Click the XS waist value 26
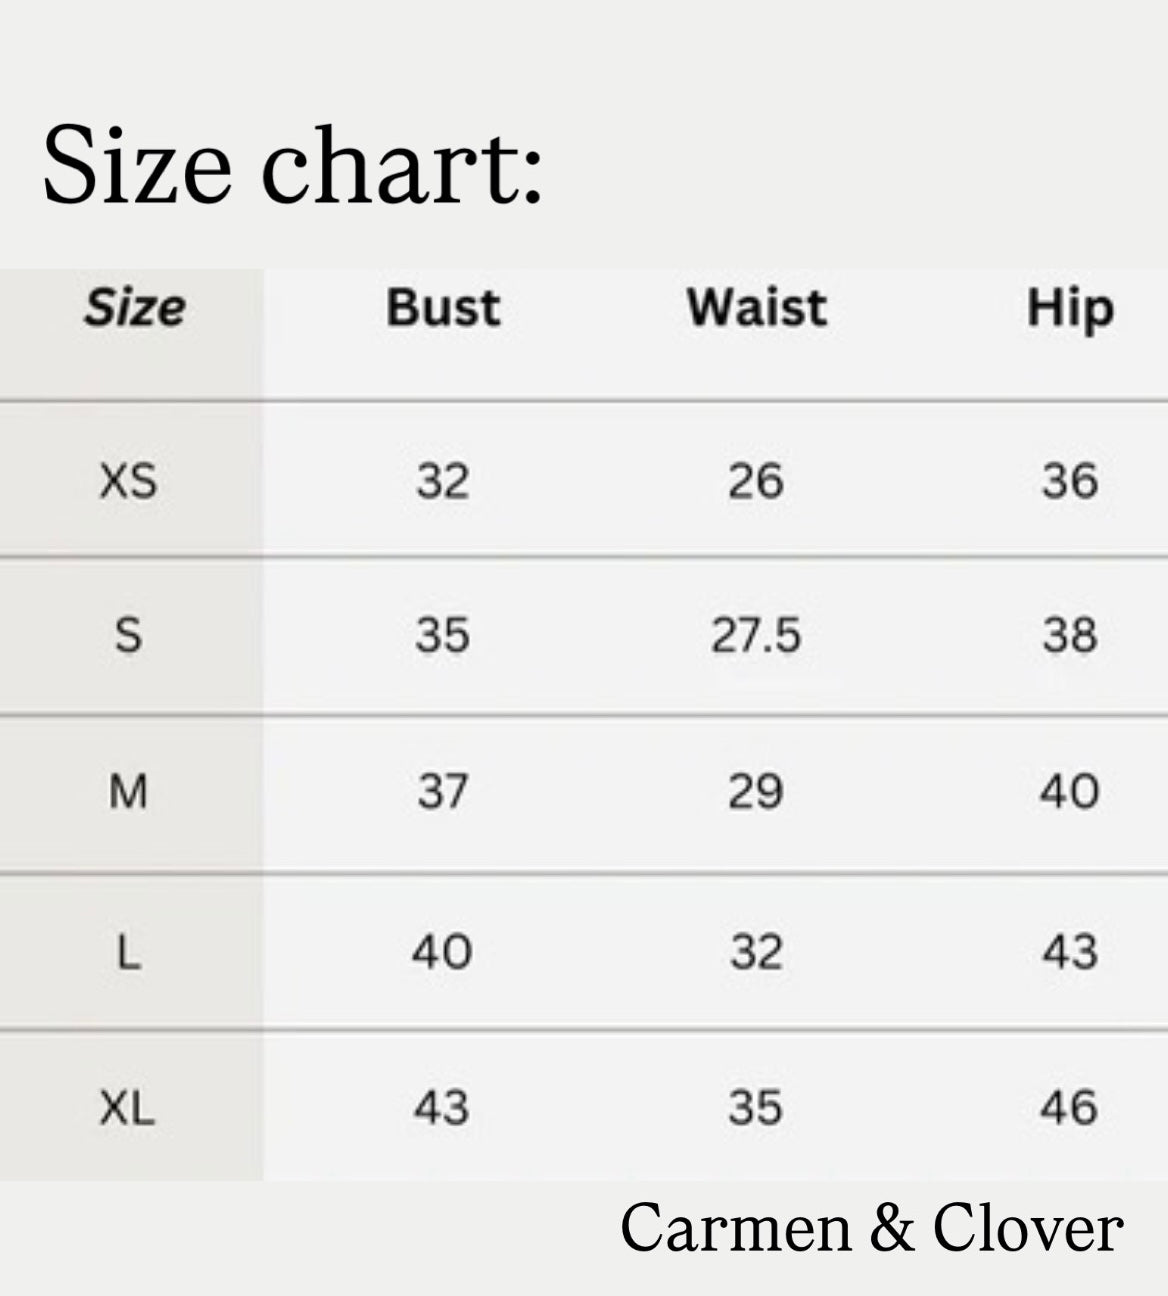This screenshot has width=1168, height=1296. 755,482
